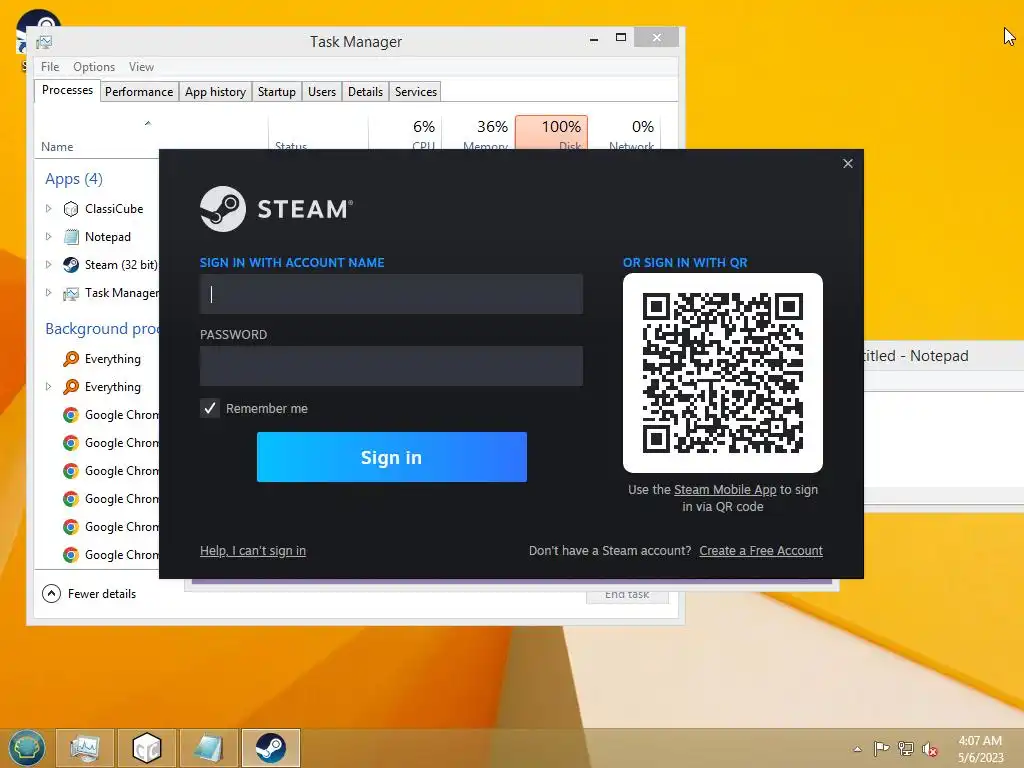Screen dimensions: 1024x768
Task: Expand Notepad process group
Action: [48, 236]
